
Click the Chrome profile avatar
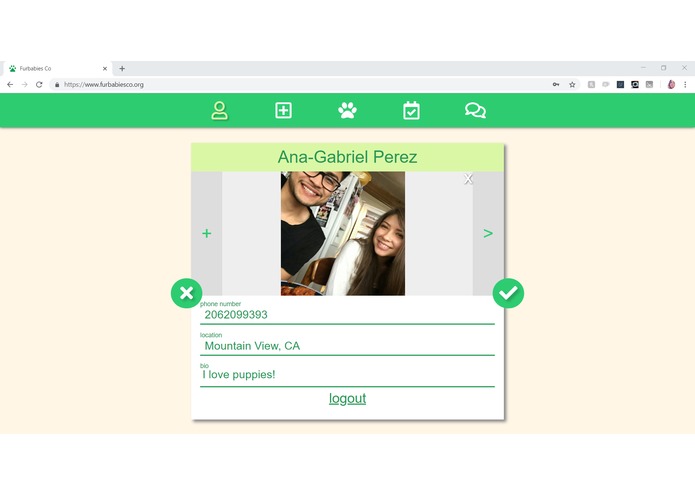pyautogui.click(x=671, y=85)
